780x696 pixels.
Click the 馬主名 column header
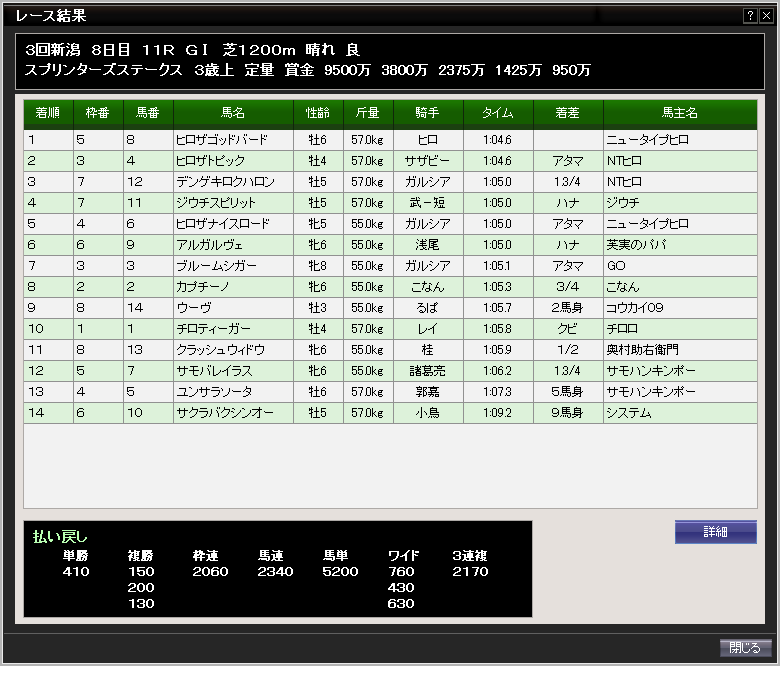pyautogui.click(x=680, y=114)
